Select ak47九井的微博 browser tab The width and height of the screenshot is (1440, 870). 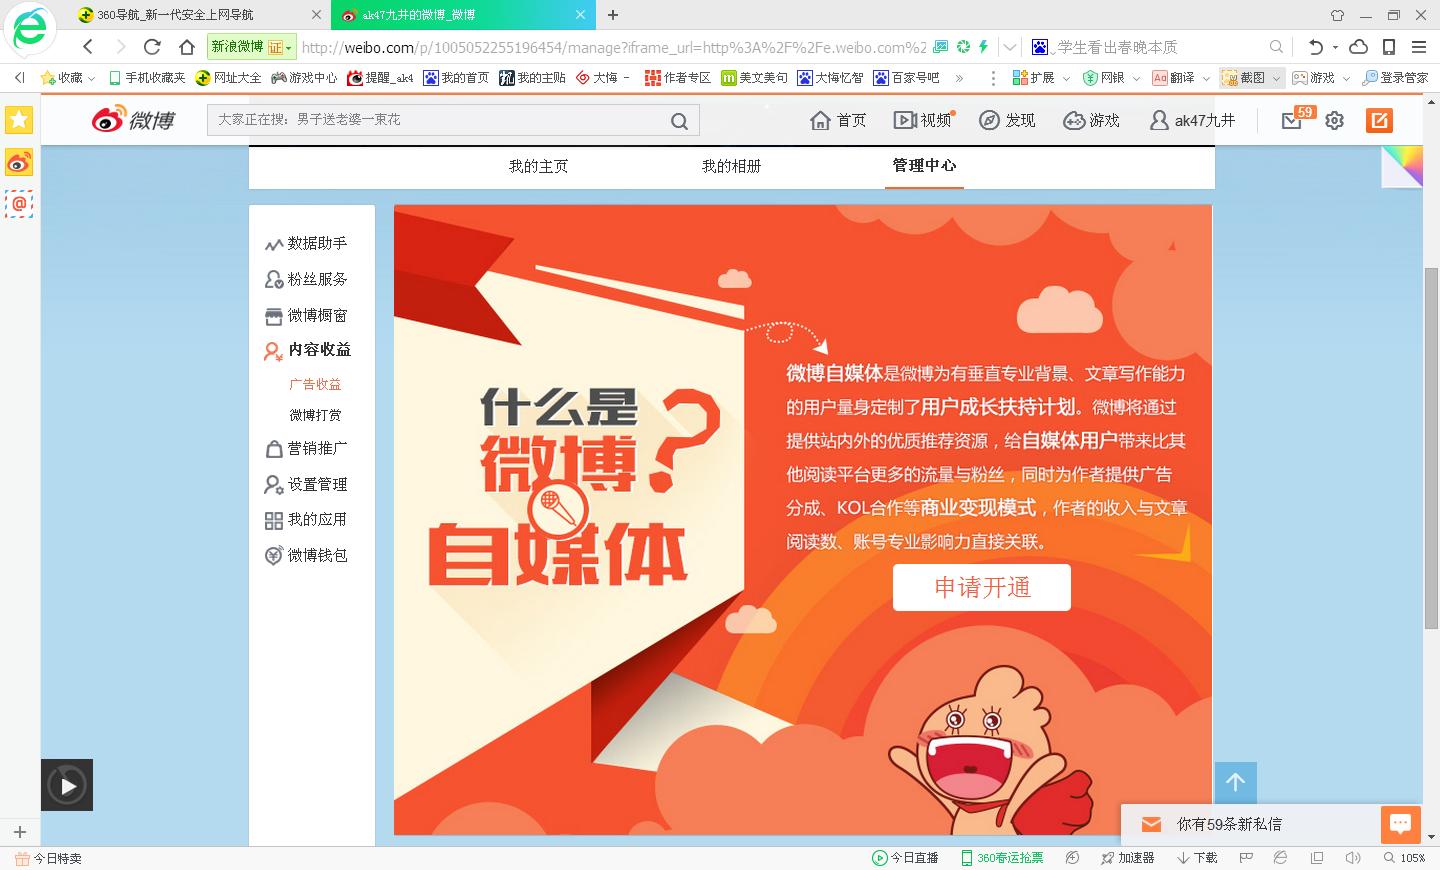click(463, 15)
